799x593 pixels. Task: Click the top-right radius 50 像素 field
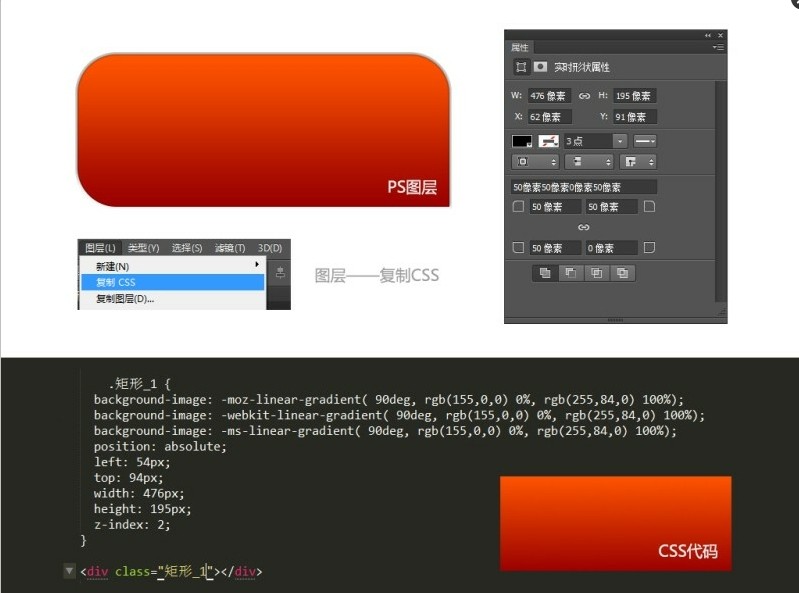(x=611, y=207)
